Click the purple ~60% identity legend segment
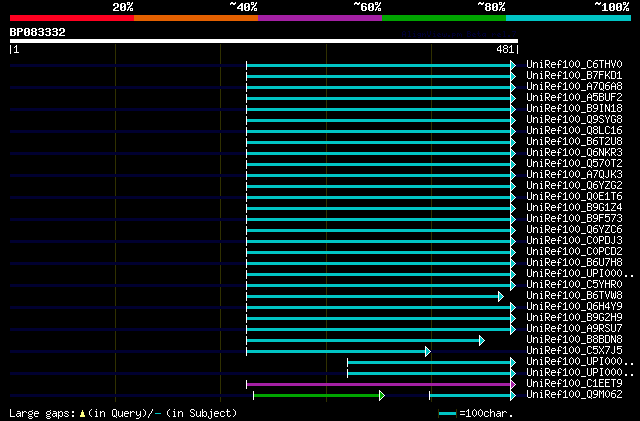The width and height of the screenshot is (640, 421). pos(320,18)
